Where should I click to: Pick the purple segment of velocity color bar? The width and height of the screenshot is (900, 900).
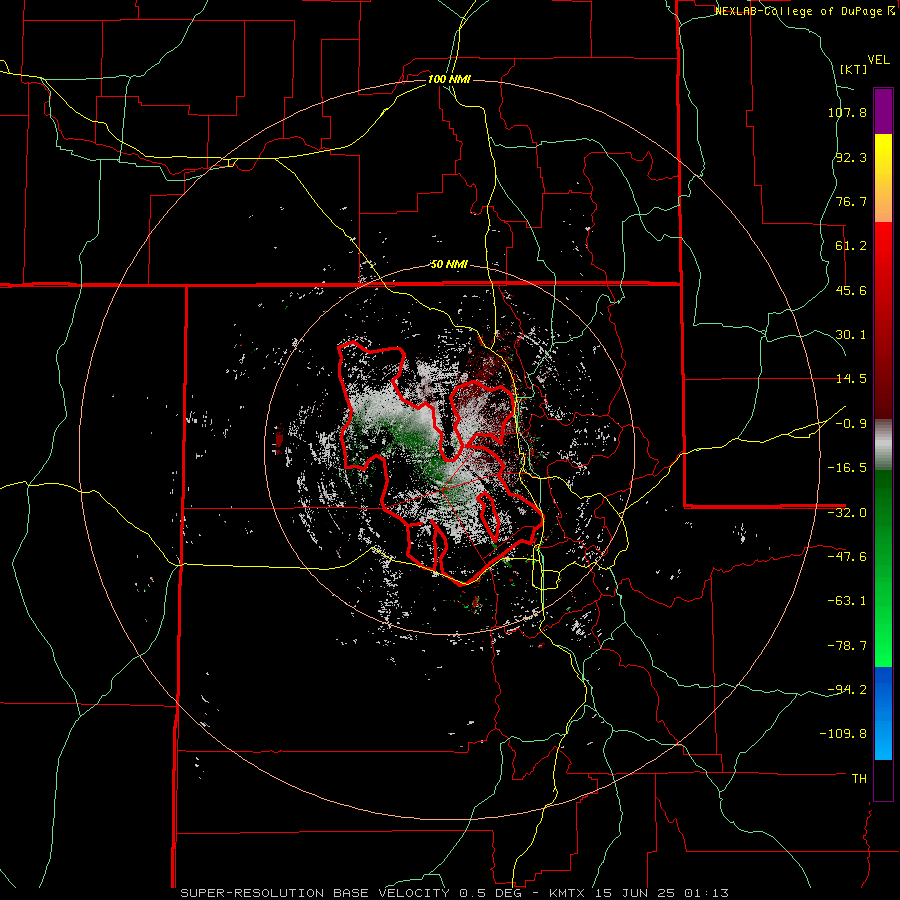click(x=883, y=111)
